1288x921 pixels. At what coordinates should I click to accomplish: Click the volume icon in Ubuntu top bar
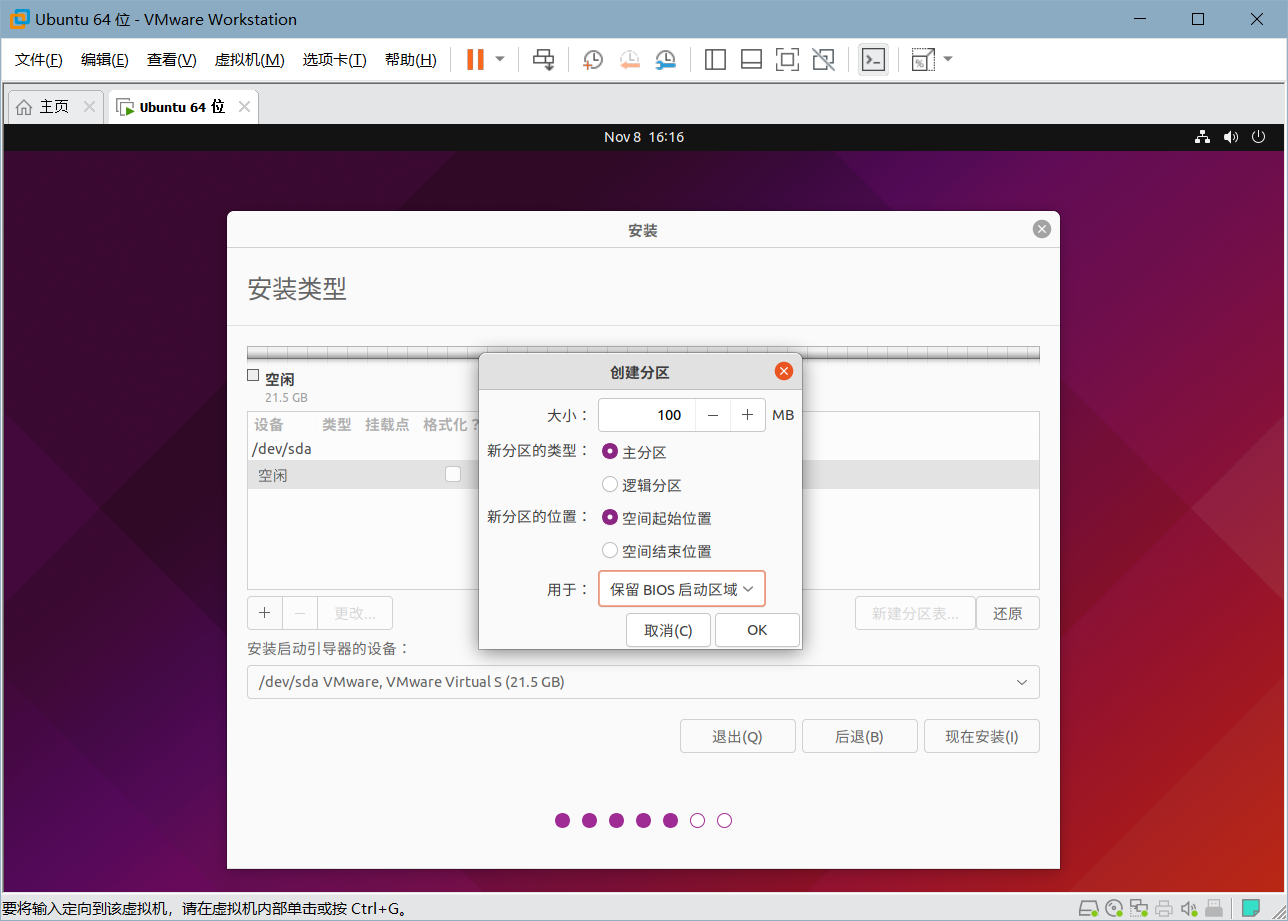1231,137
